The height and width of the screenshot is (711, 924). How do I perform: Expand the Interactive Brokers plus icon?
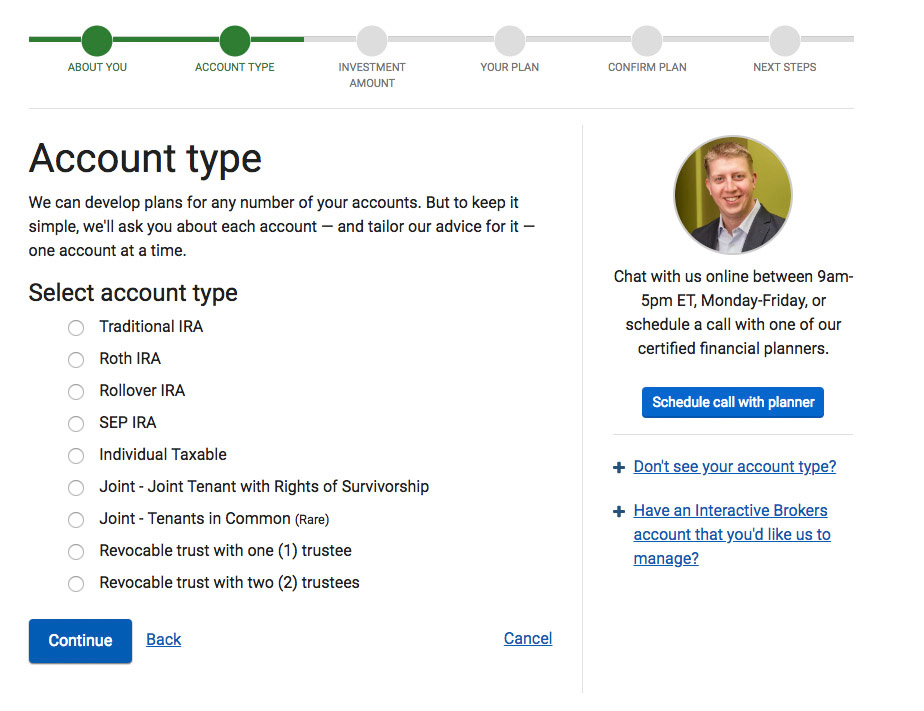click(x=619, y=511)
